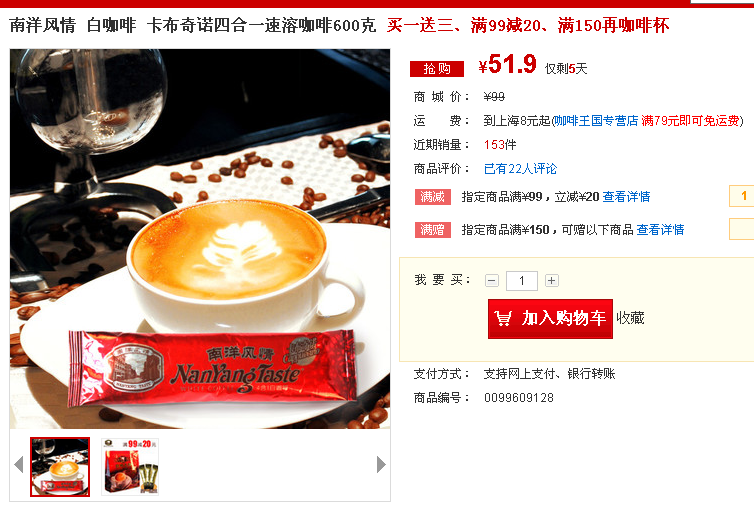Click the 满减 promotion tag
754x507 pixels.
point(433,197)
